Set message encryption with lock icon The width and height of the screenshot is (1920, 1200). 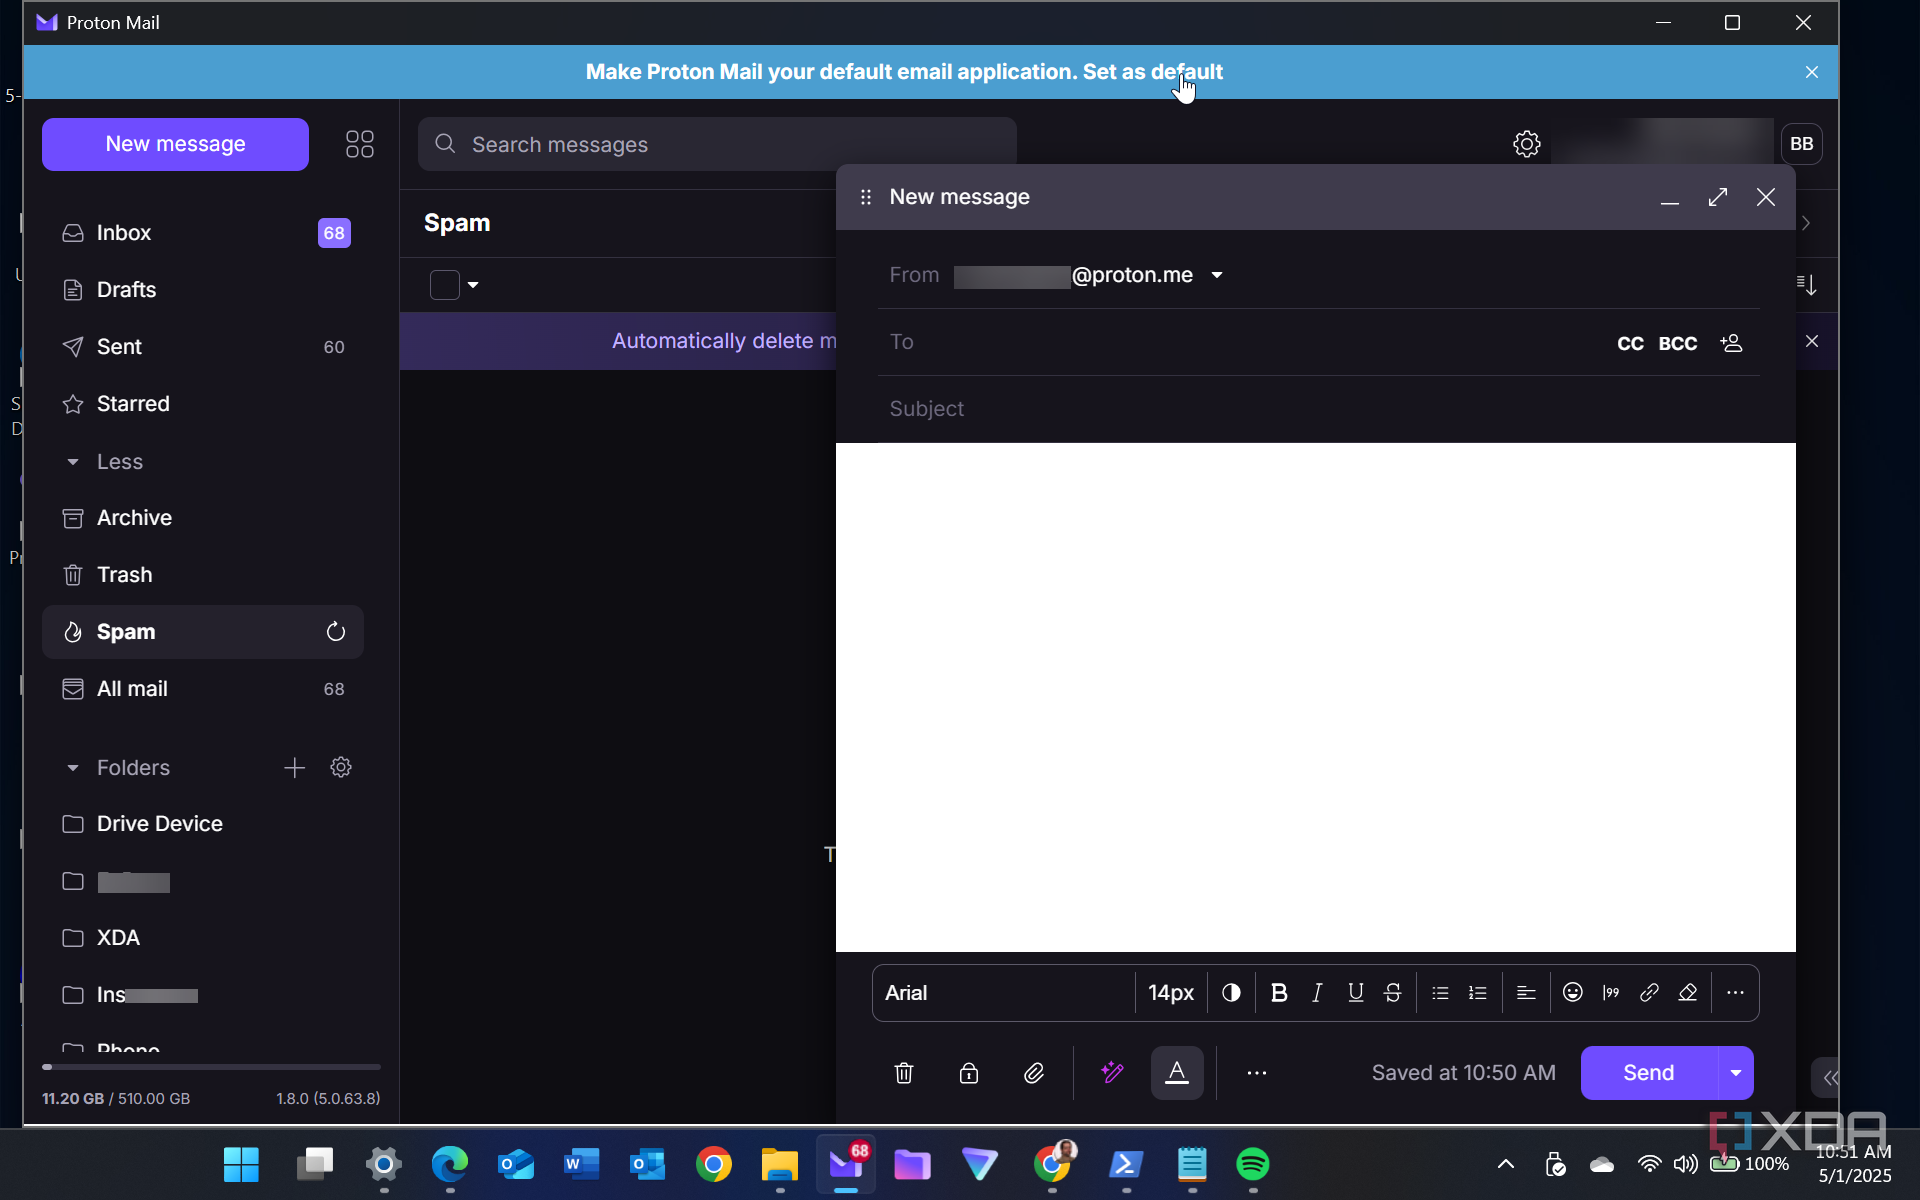[x=969, y=1073]
